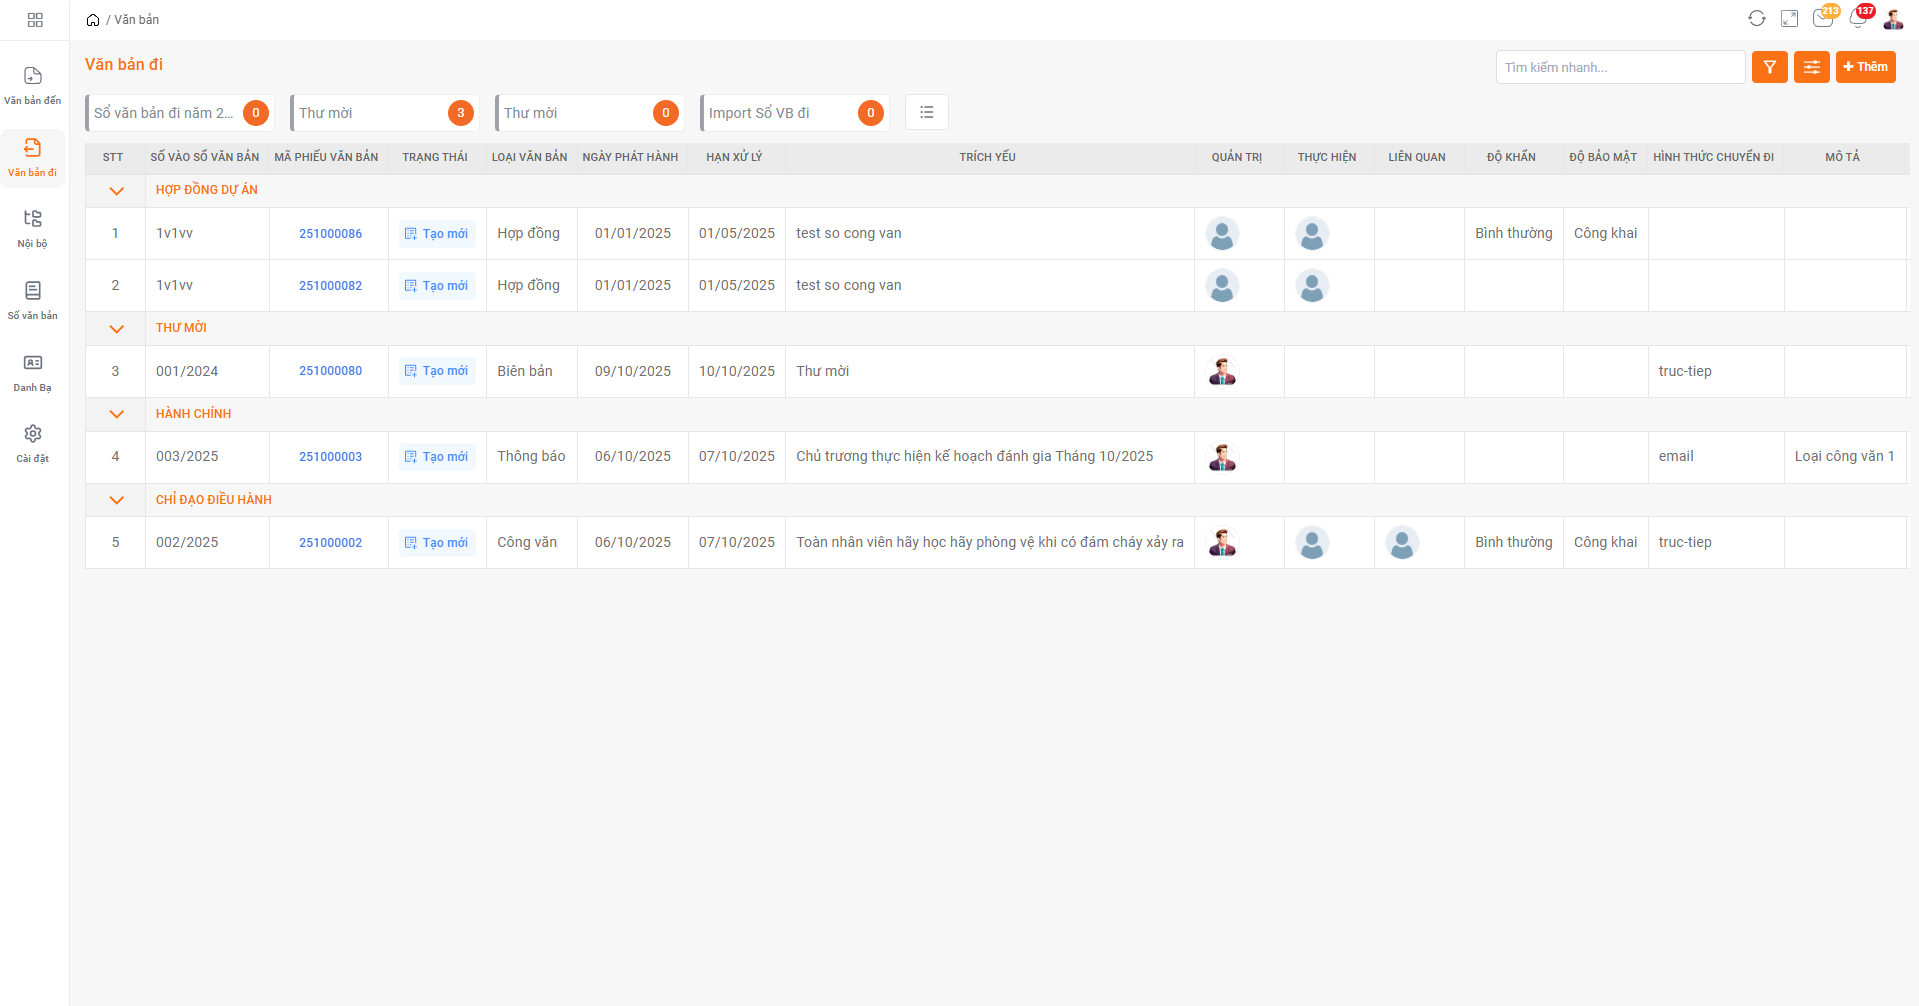The image size is (1919, 1006).
Task: Open the Sổ văn bản sidebar section
Action: coord(33,300)
